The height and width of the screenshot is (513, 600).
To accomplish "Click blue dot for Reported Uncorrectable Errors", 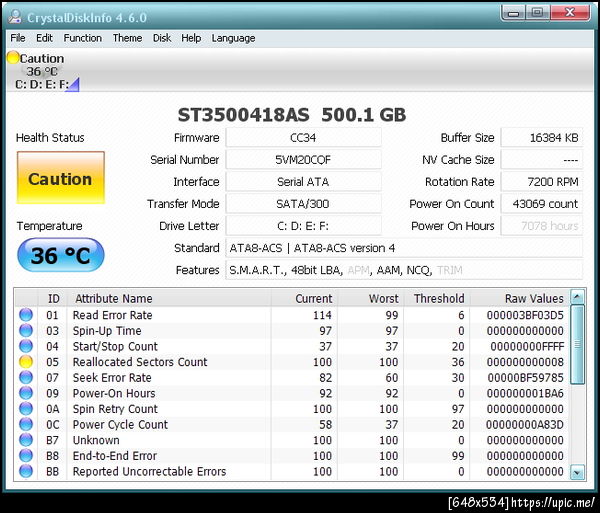I will click(x=26, y=472).
